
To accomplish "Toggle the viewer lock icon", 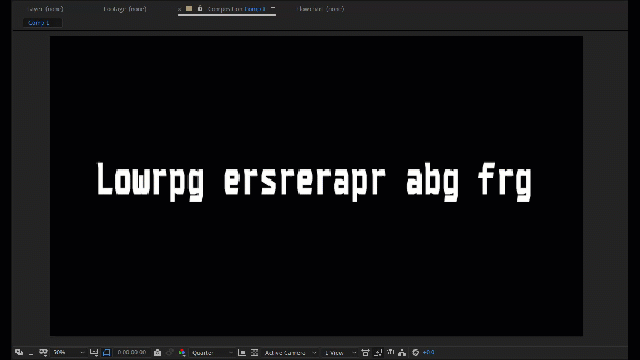I will tap(200, 8).
